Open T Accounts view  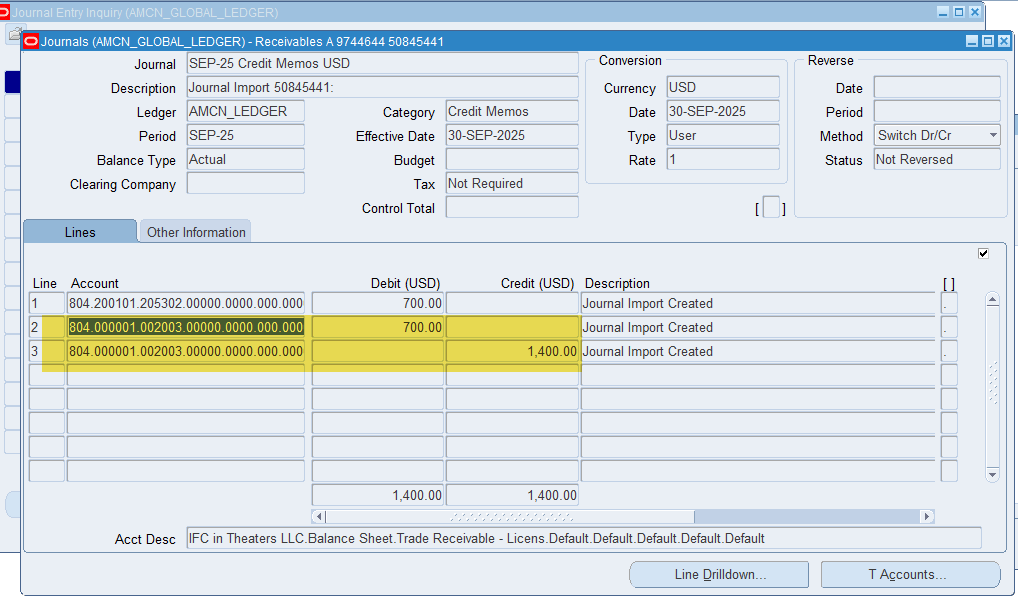pos(910,574)
